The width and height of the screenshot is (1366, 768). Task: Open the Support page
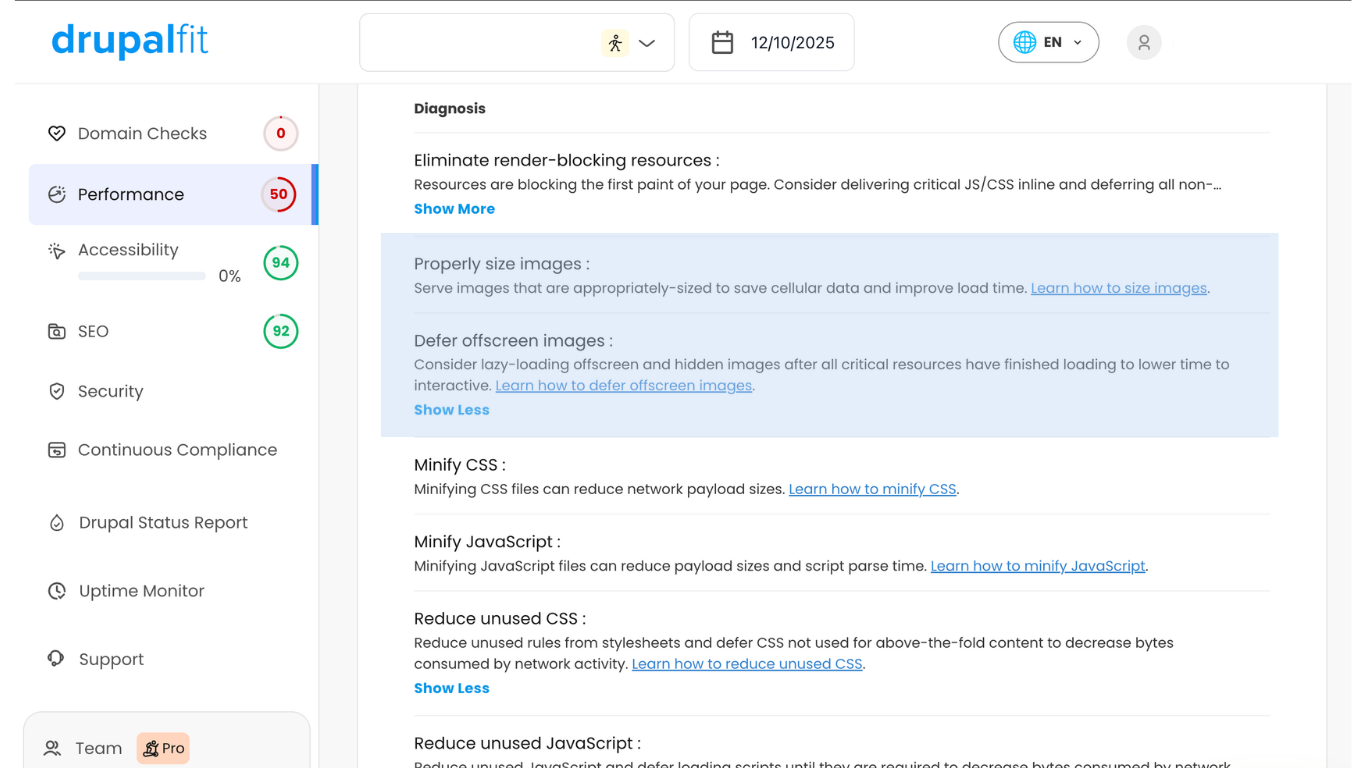coord(111,659)
